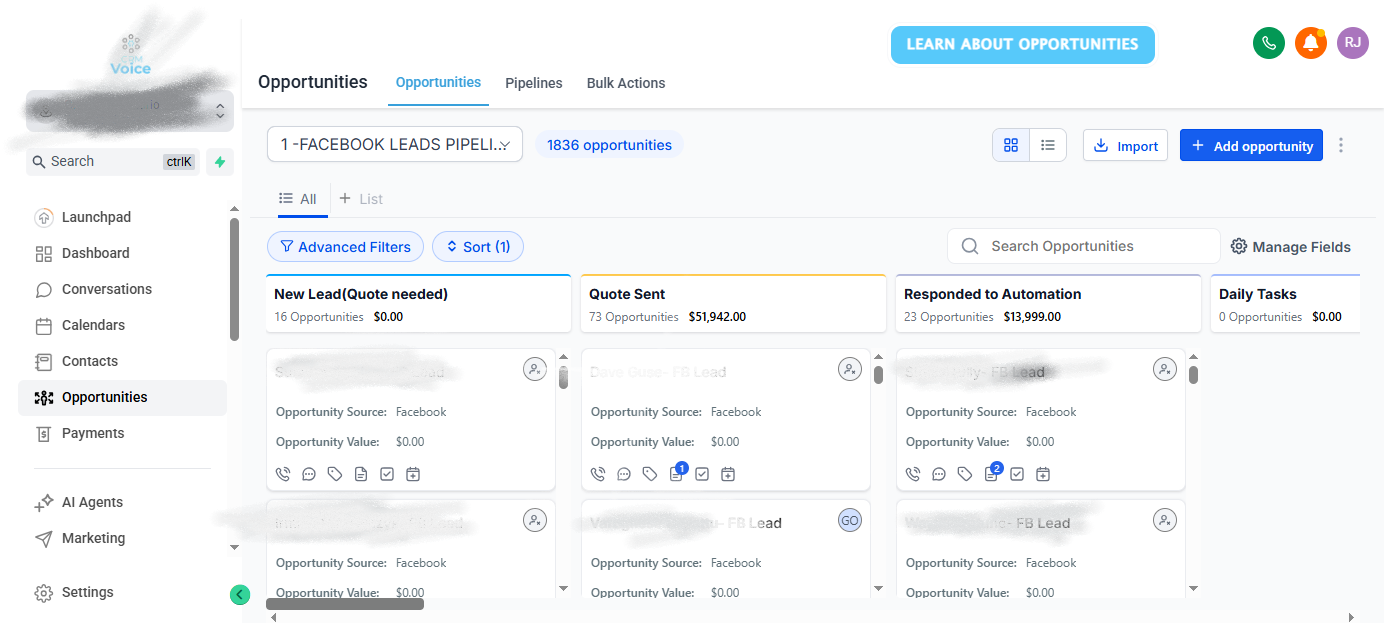Click phone icon on first Quote Sent card
Image resolution: width=1384 pixels, height=623 pixels.
pos(598,474)
